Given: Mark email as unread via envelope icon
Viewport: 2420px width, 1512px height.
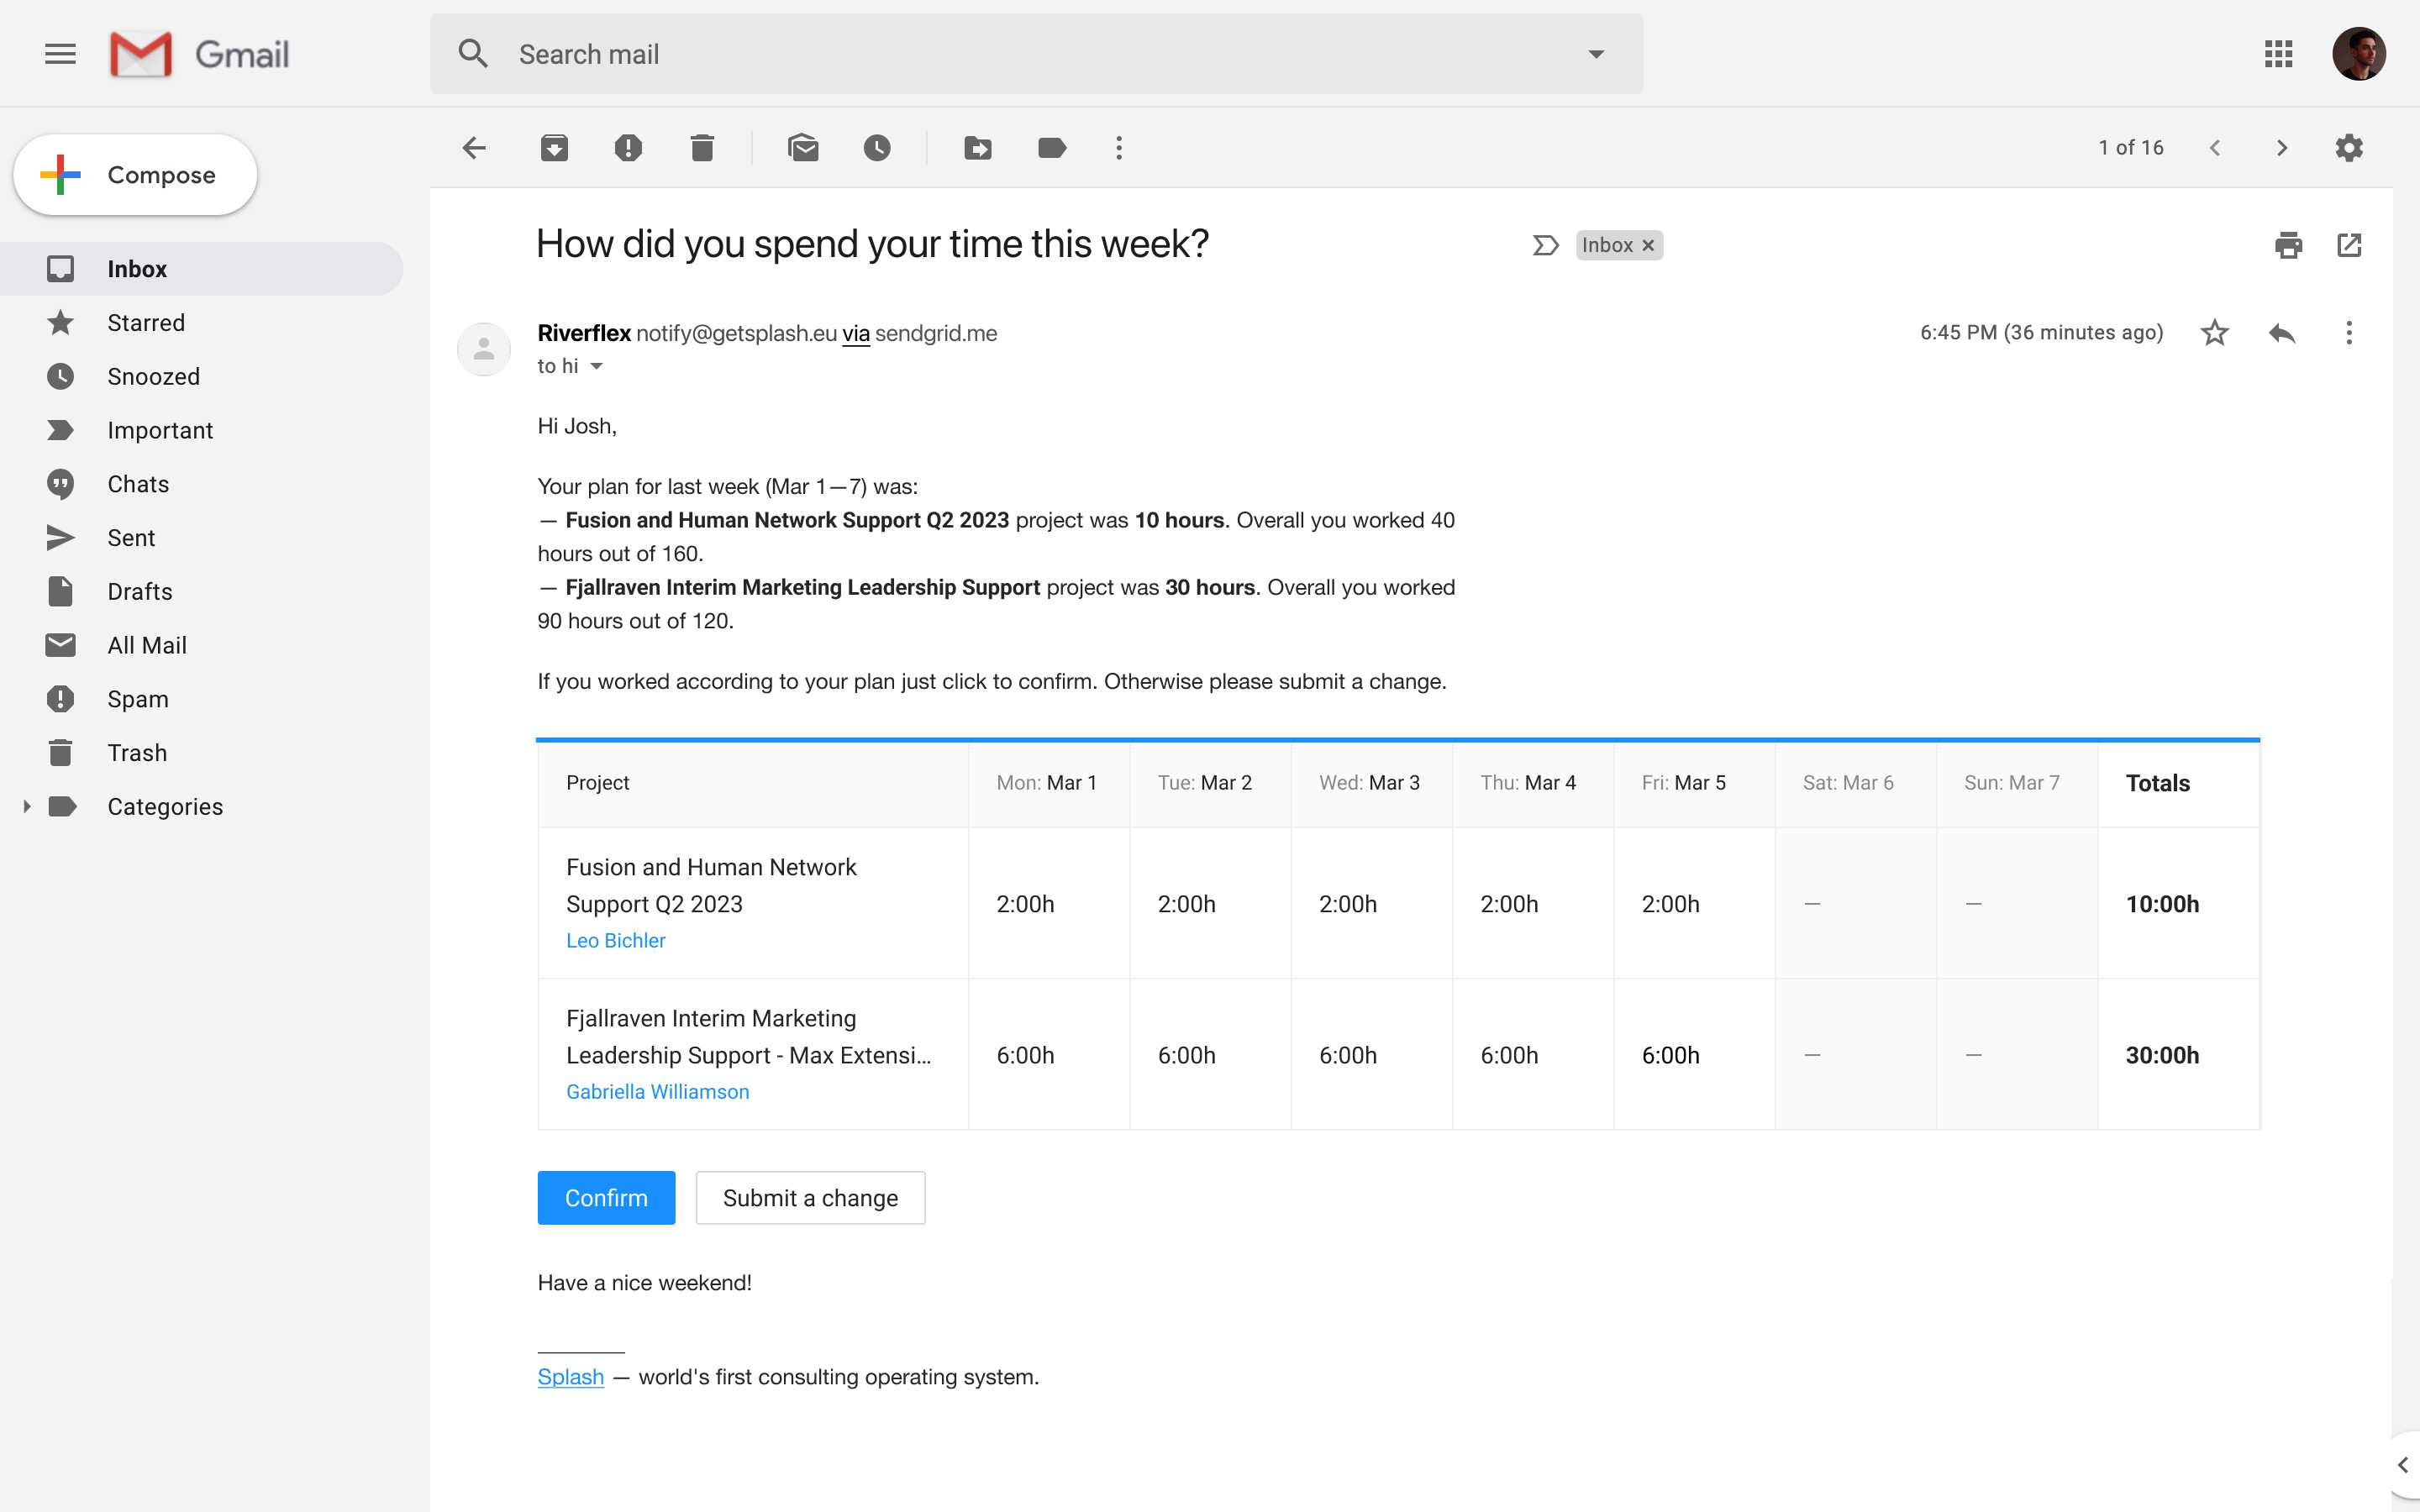Looking at the screenshot, I should (803, 148).
